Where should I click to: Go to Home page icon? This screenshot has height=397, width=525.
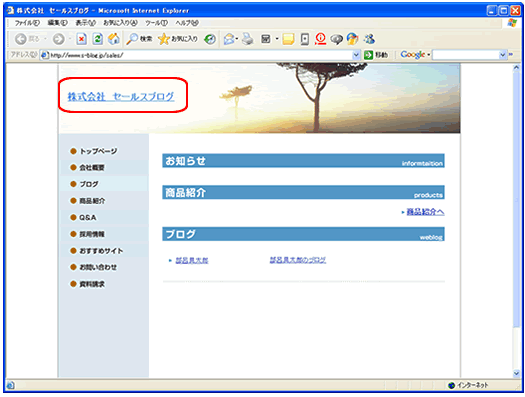[114, 39]
